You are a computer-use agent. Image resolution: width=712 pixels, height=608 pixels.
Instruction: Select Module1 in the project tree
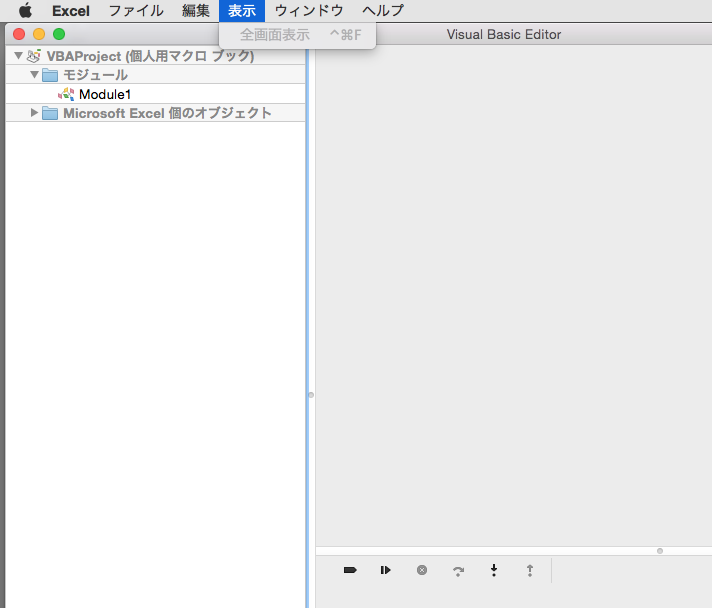coord(105,94)
